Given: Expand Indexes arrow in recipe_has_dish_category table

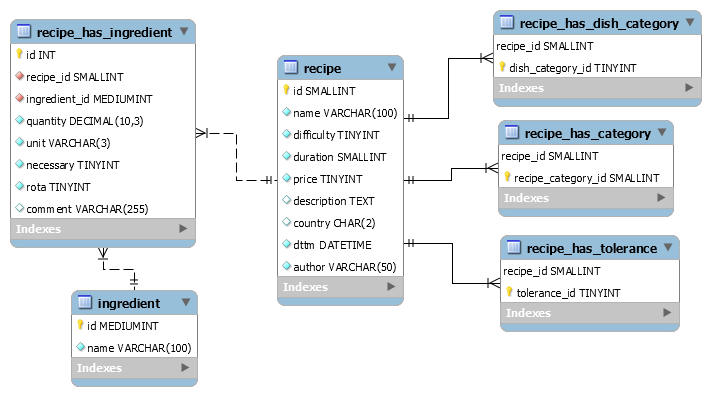Looking at the screenshot, I should (689, 87).
